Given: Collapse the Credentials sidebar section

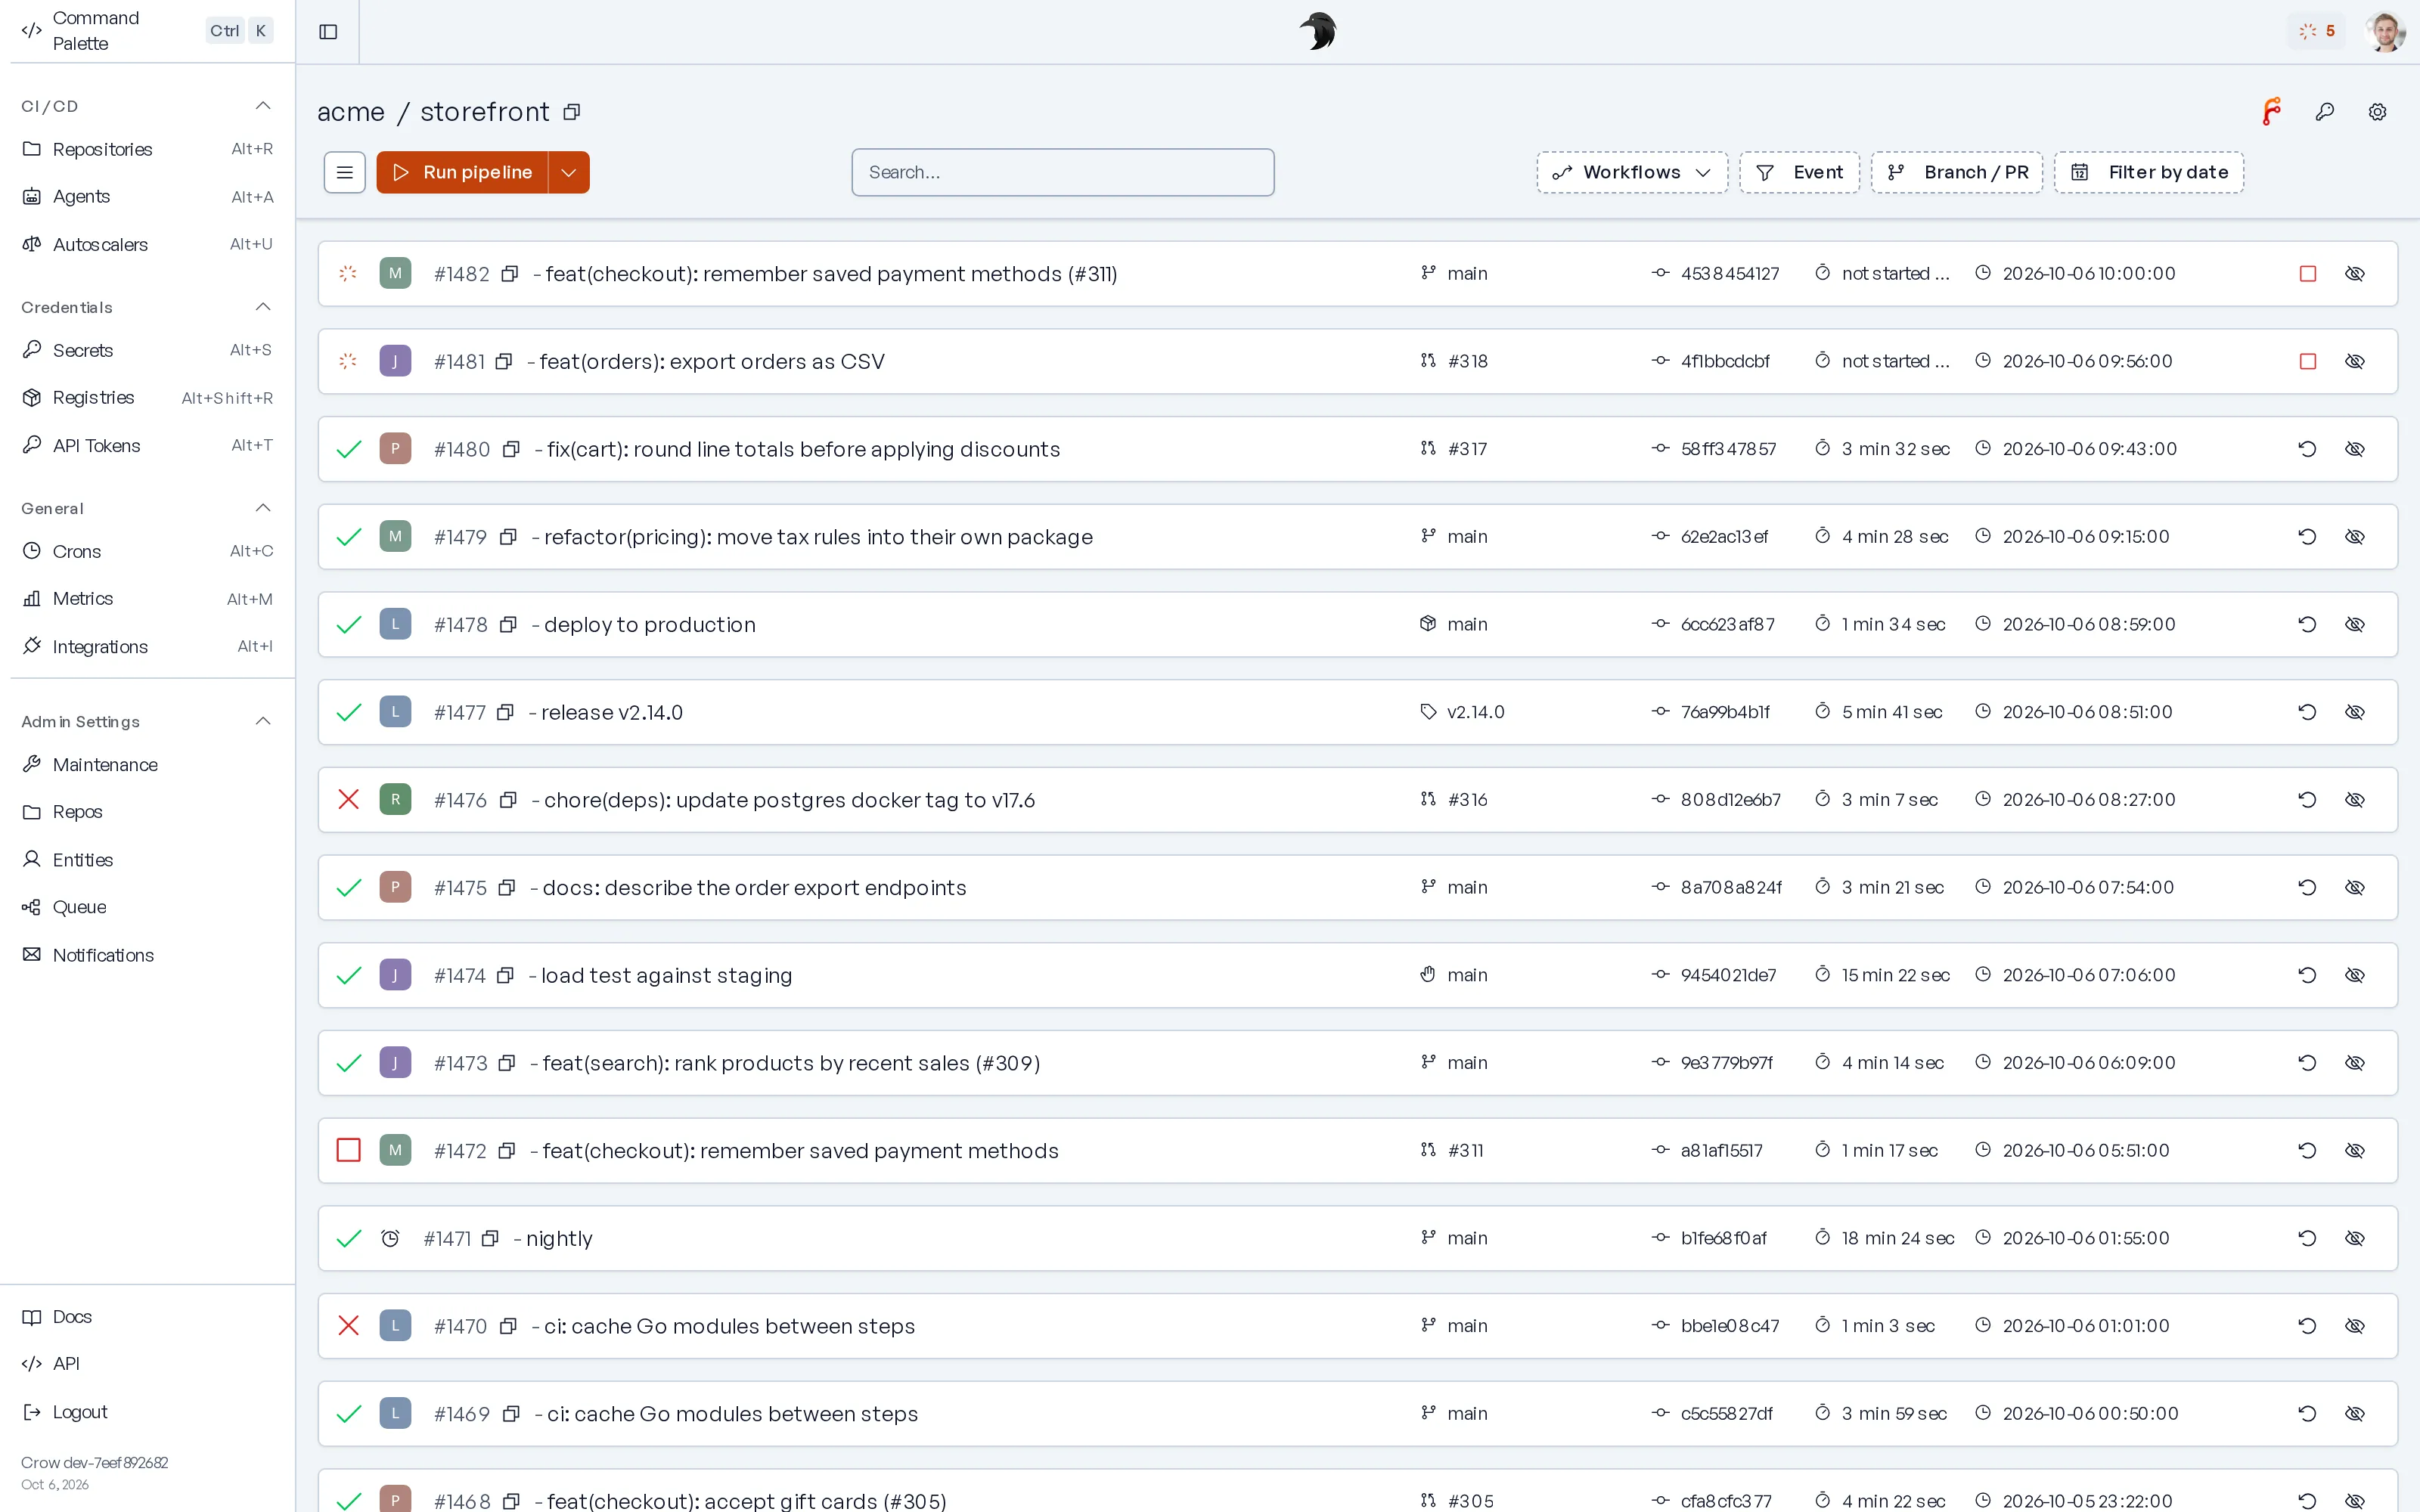Looking at the screenshot, I should [x=263, y=307].
